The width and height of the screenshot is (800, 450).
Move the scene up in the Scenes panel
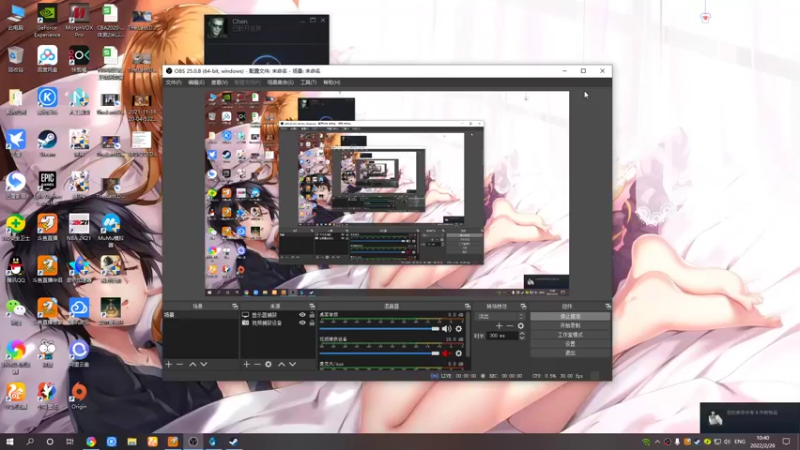(x=192, y=364)
